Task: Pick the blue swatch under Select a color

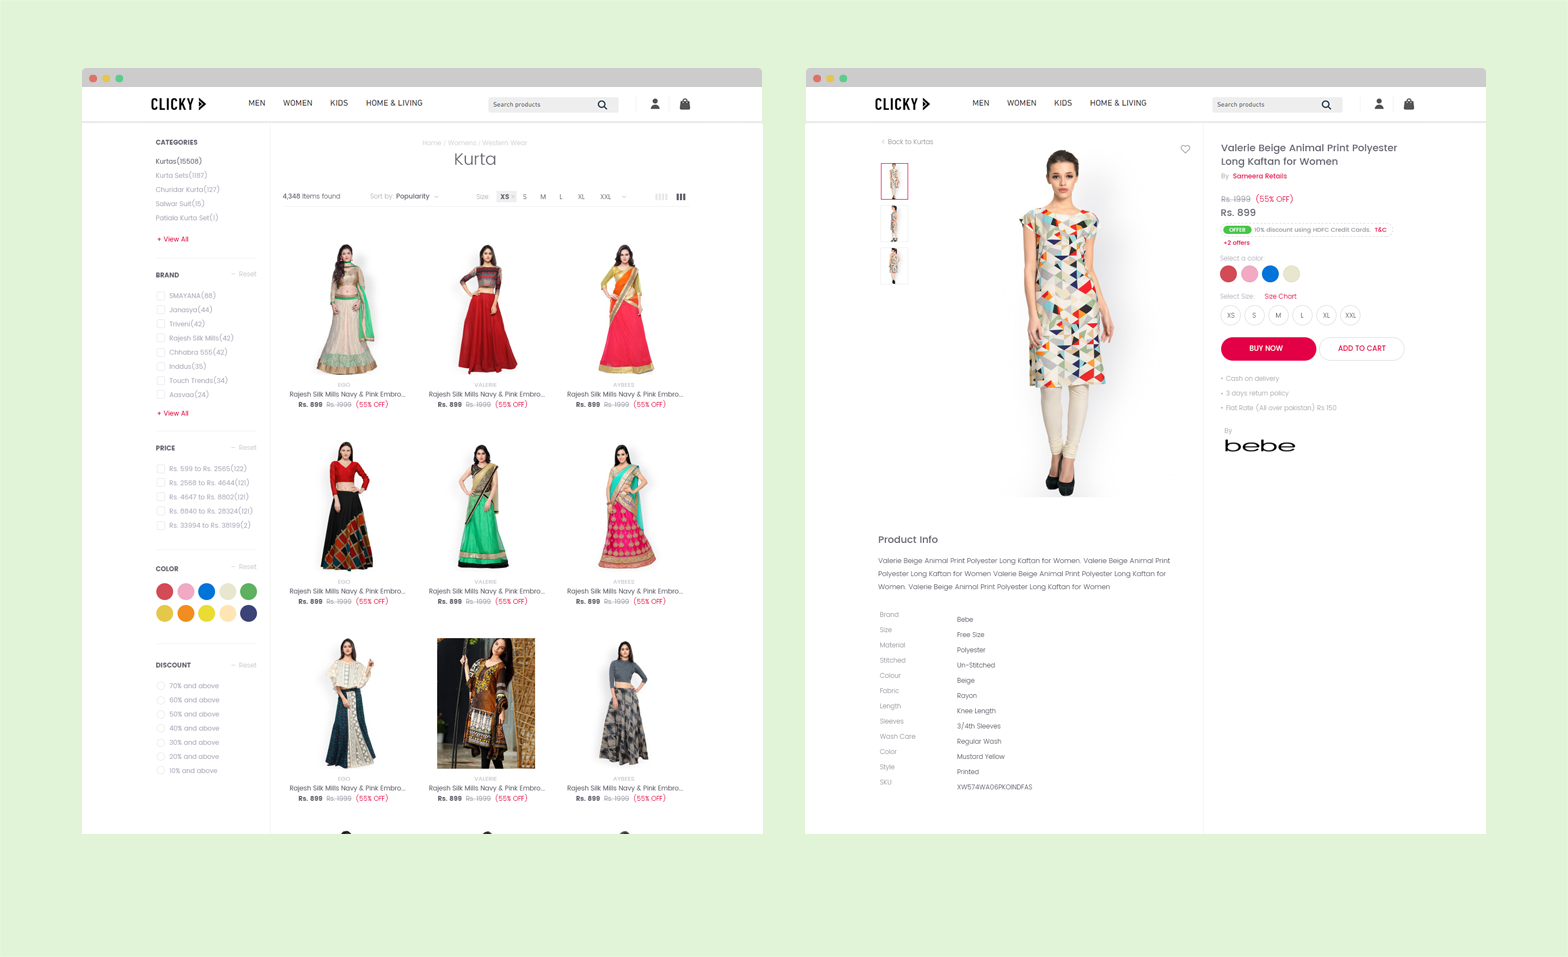Action: [x=1270, y=274]
